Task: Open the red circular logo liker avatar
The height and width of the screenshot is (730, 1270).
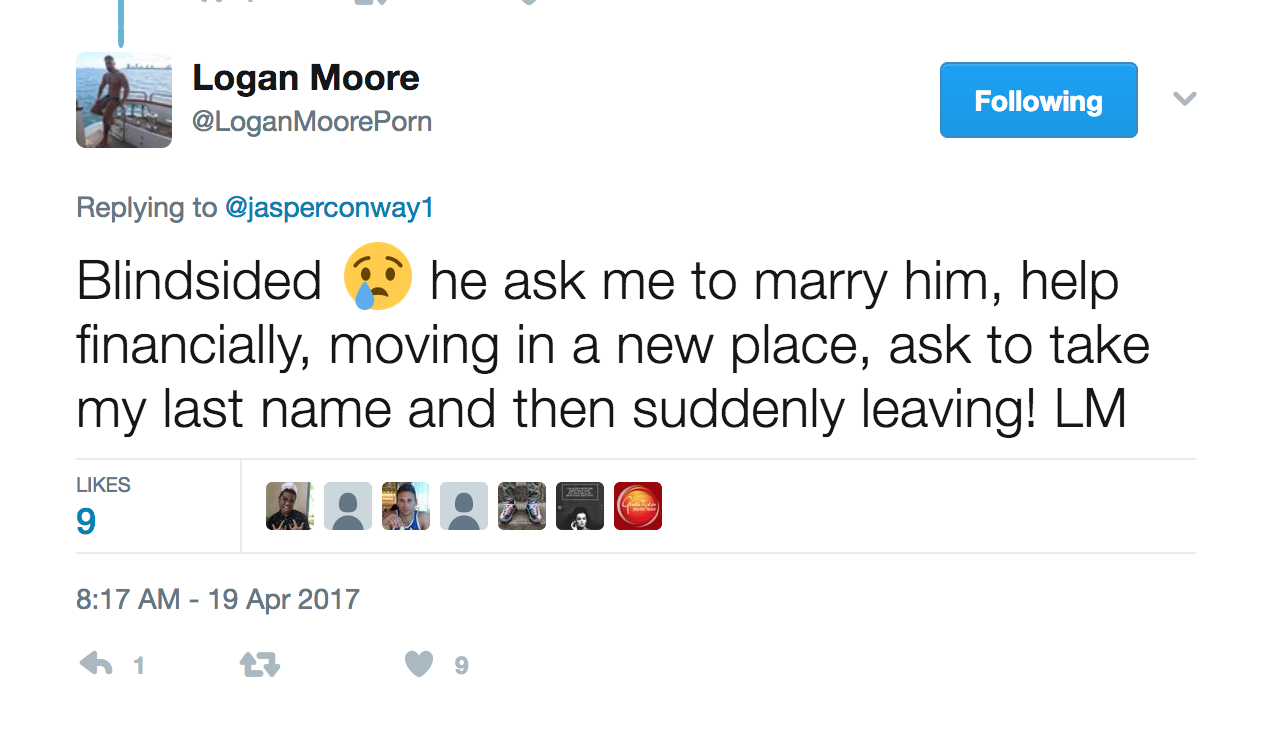Action: [x=638, y=506]
